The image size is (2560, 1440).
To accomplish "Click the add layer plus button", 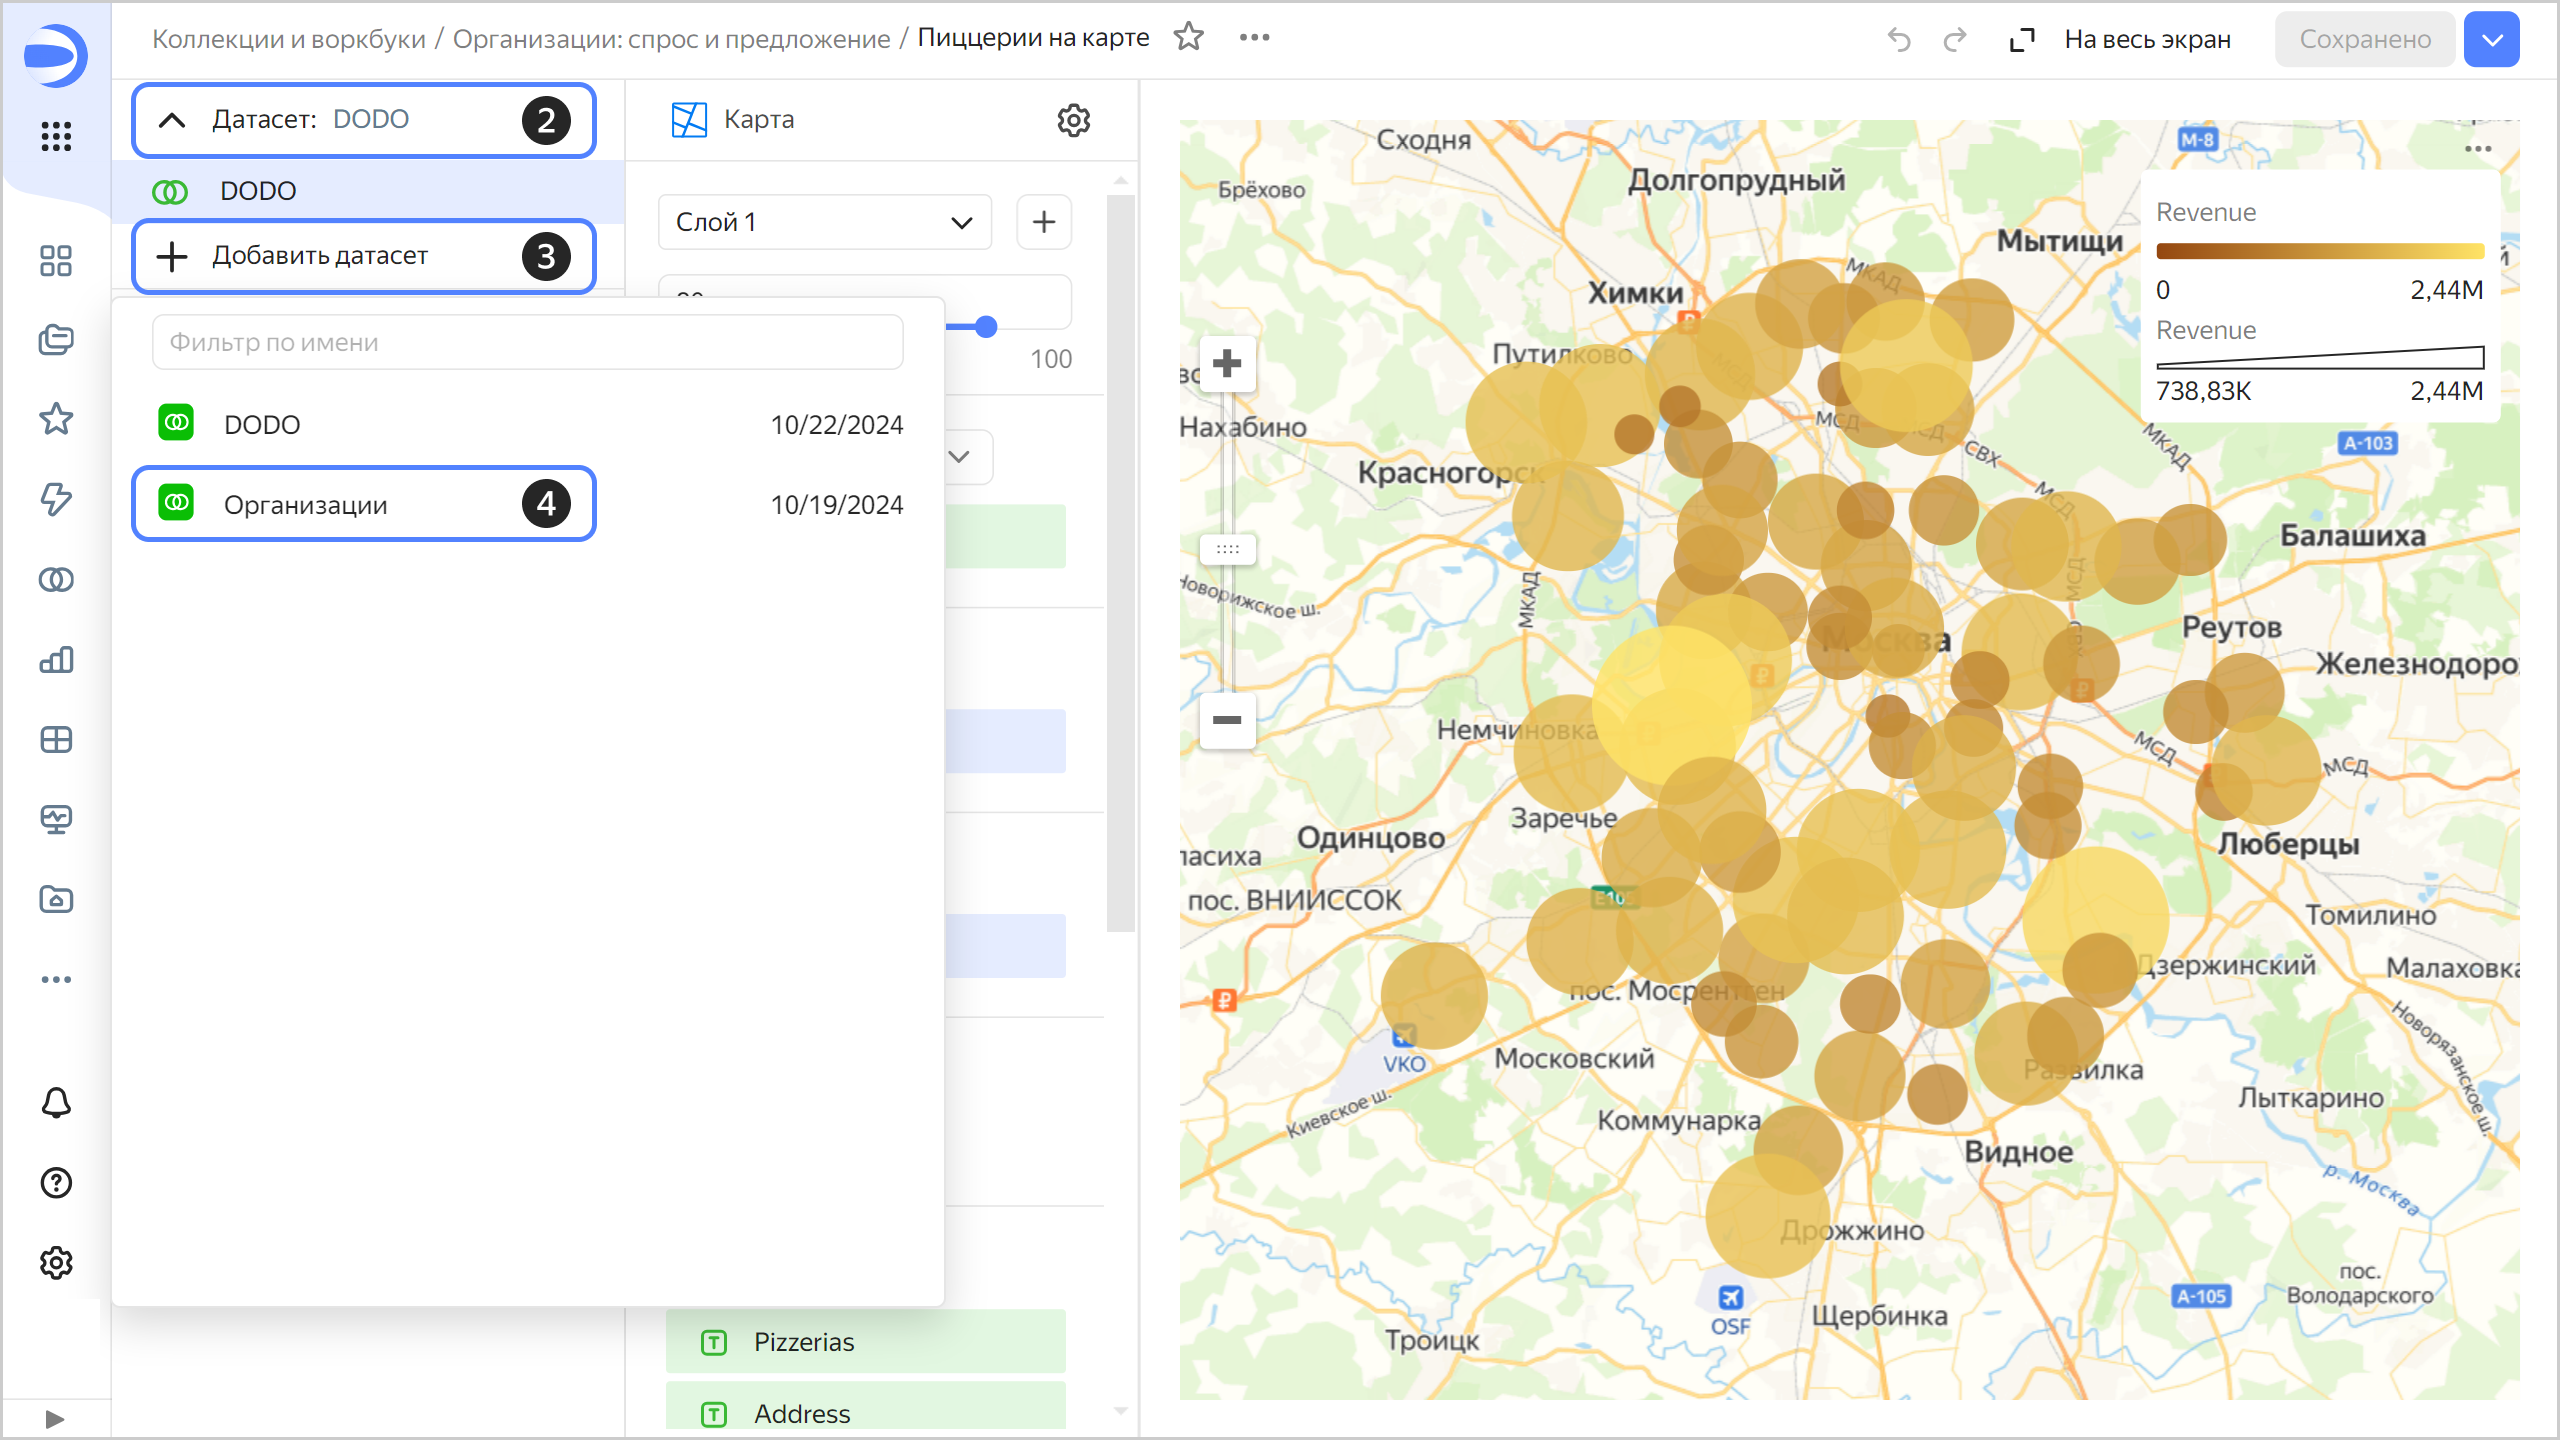I will tap(1043, 222).
